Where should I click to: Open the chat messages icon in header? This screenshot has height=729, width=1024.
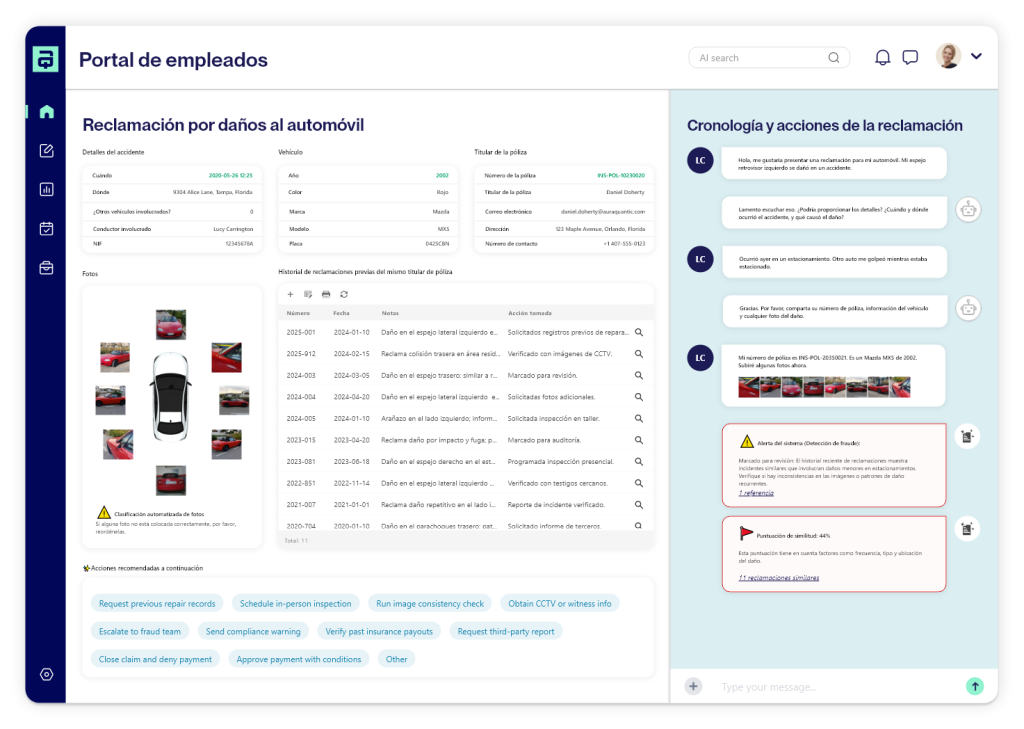coord(910,58)
